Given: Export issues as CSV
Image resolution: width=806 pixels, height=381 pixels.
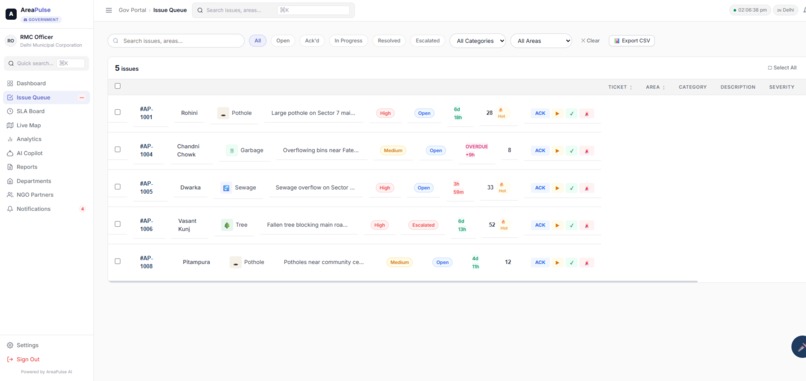Looking at the screenshot, I should pyautogui.click(x=632, y=41).
